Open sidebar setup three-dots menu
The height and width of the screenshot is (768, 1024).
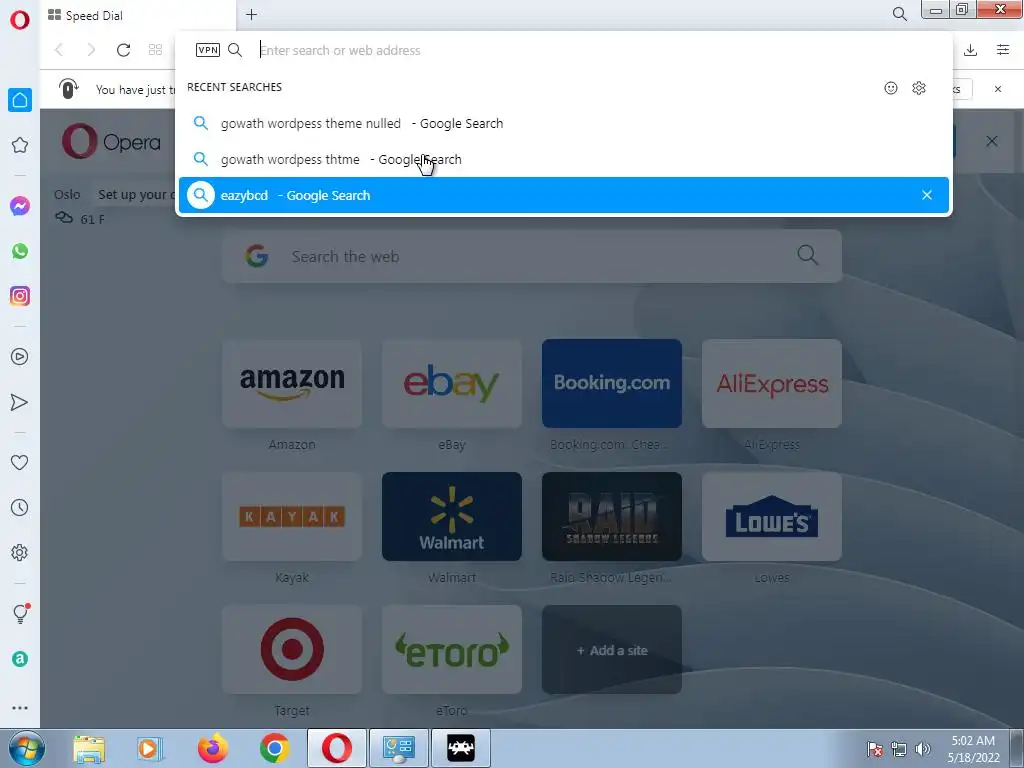click(x=20, y=708)
